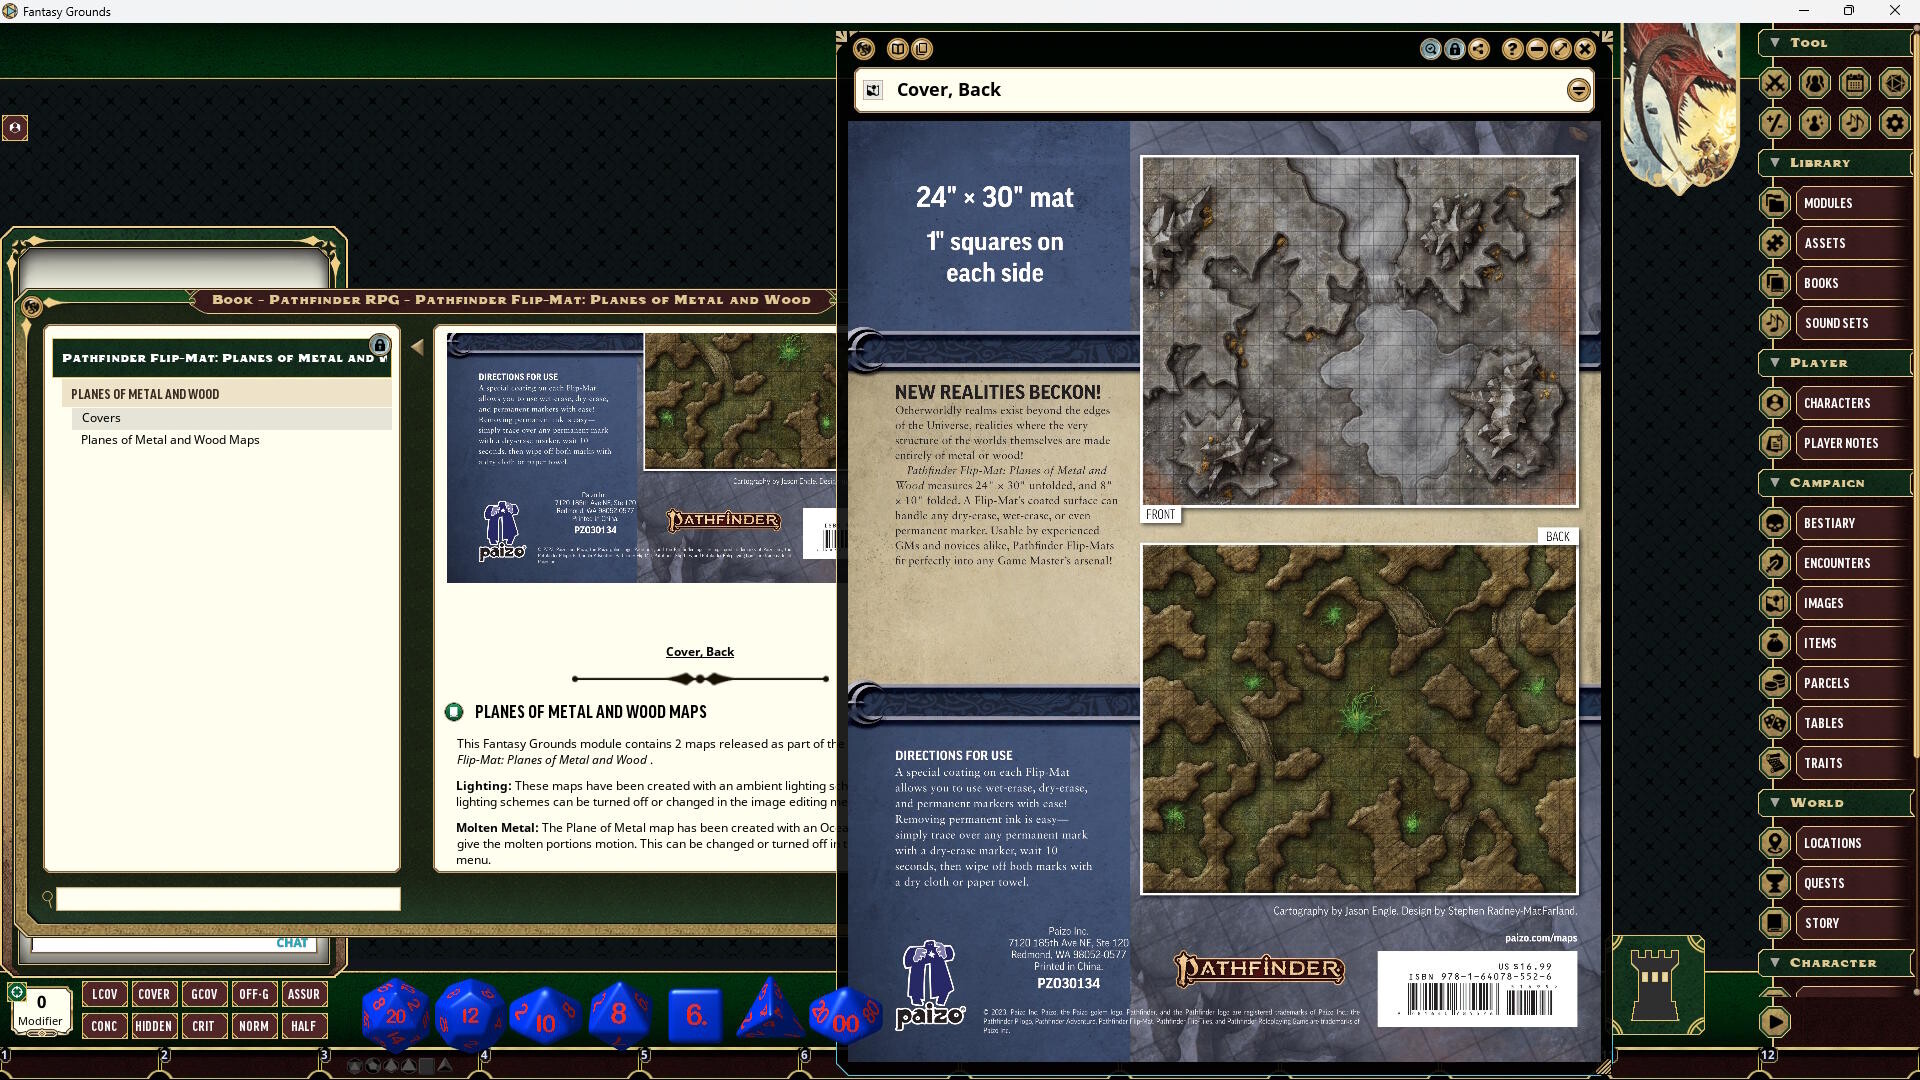Click the Locations pin icon
The width and height of the screenshot is (1920, 1080).
(1775, 843)
